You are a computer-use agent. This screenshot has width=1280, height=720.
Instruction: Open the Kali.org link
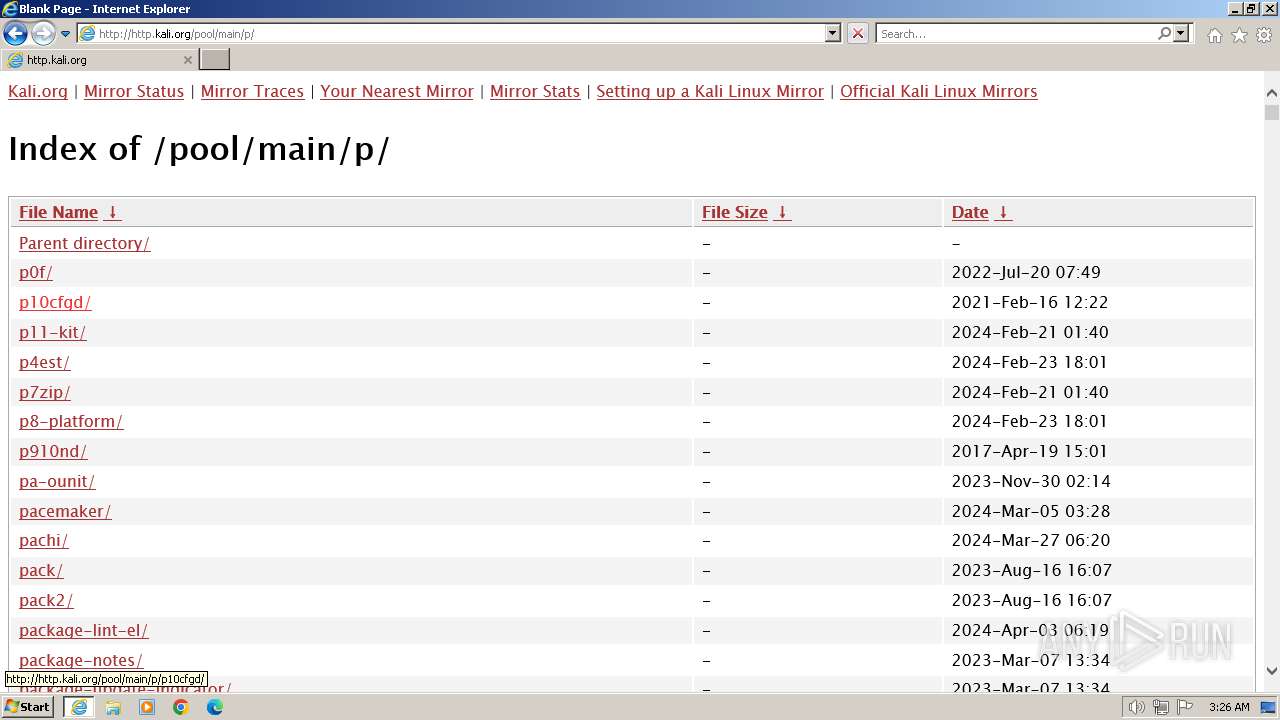[38, 91]
